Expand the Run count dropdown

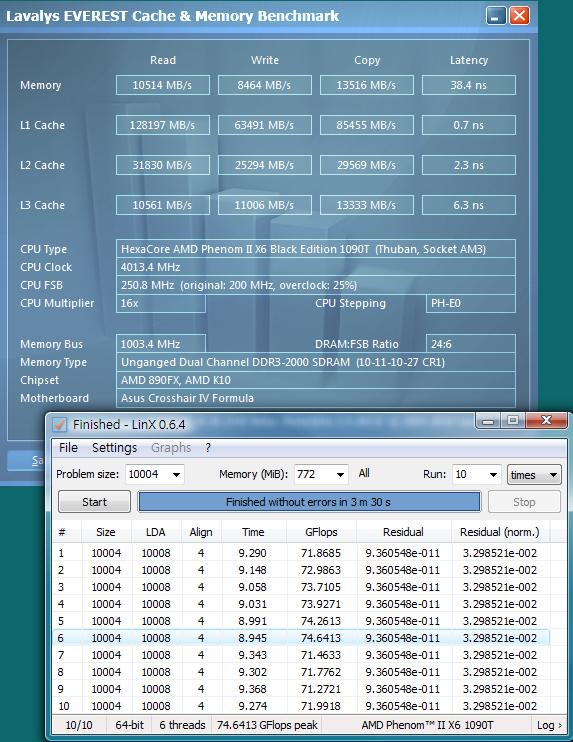pyautogui.click(x=493, y=475)
